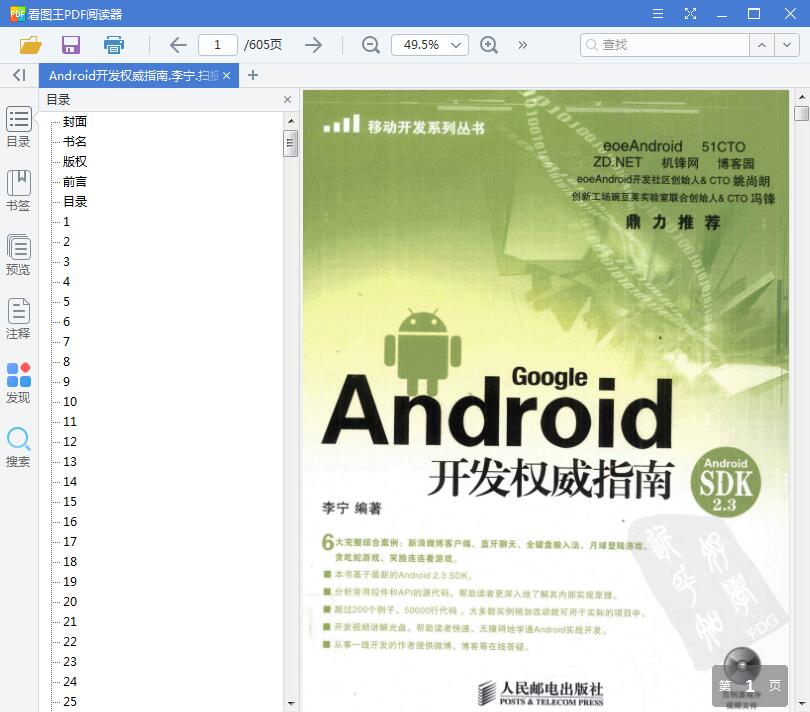This screenshot has width=810, height=712.
Task: Expand more toolbar tools via the chevron
Action: click(x=521, y=45)
